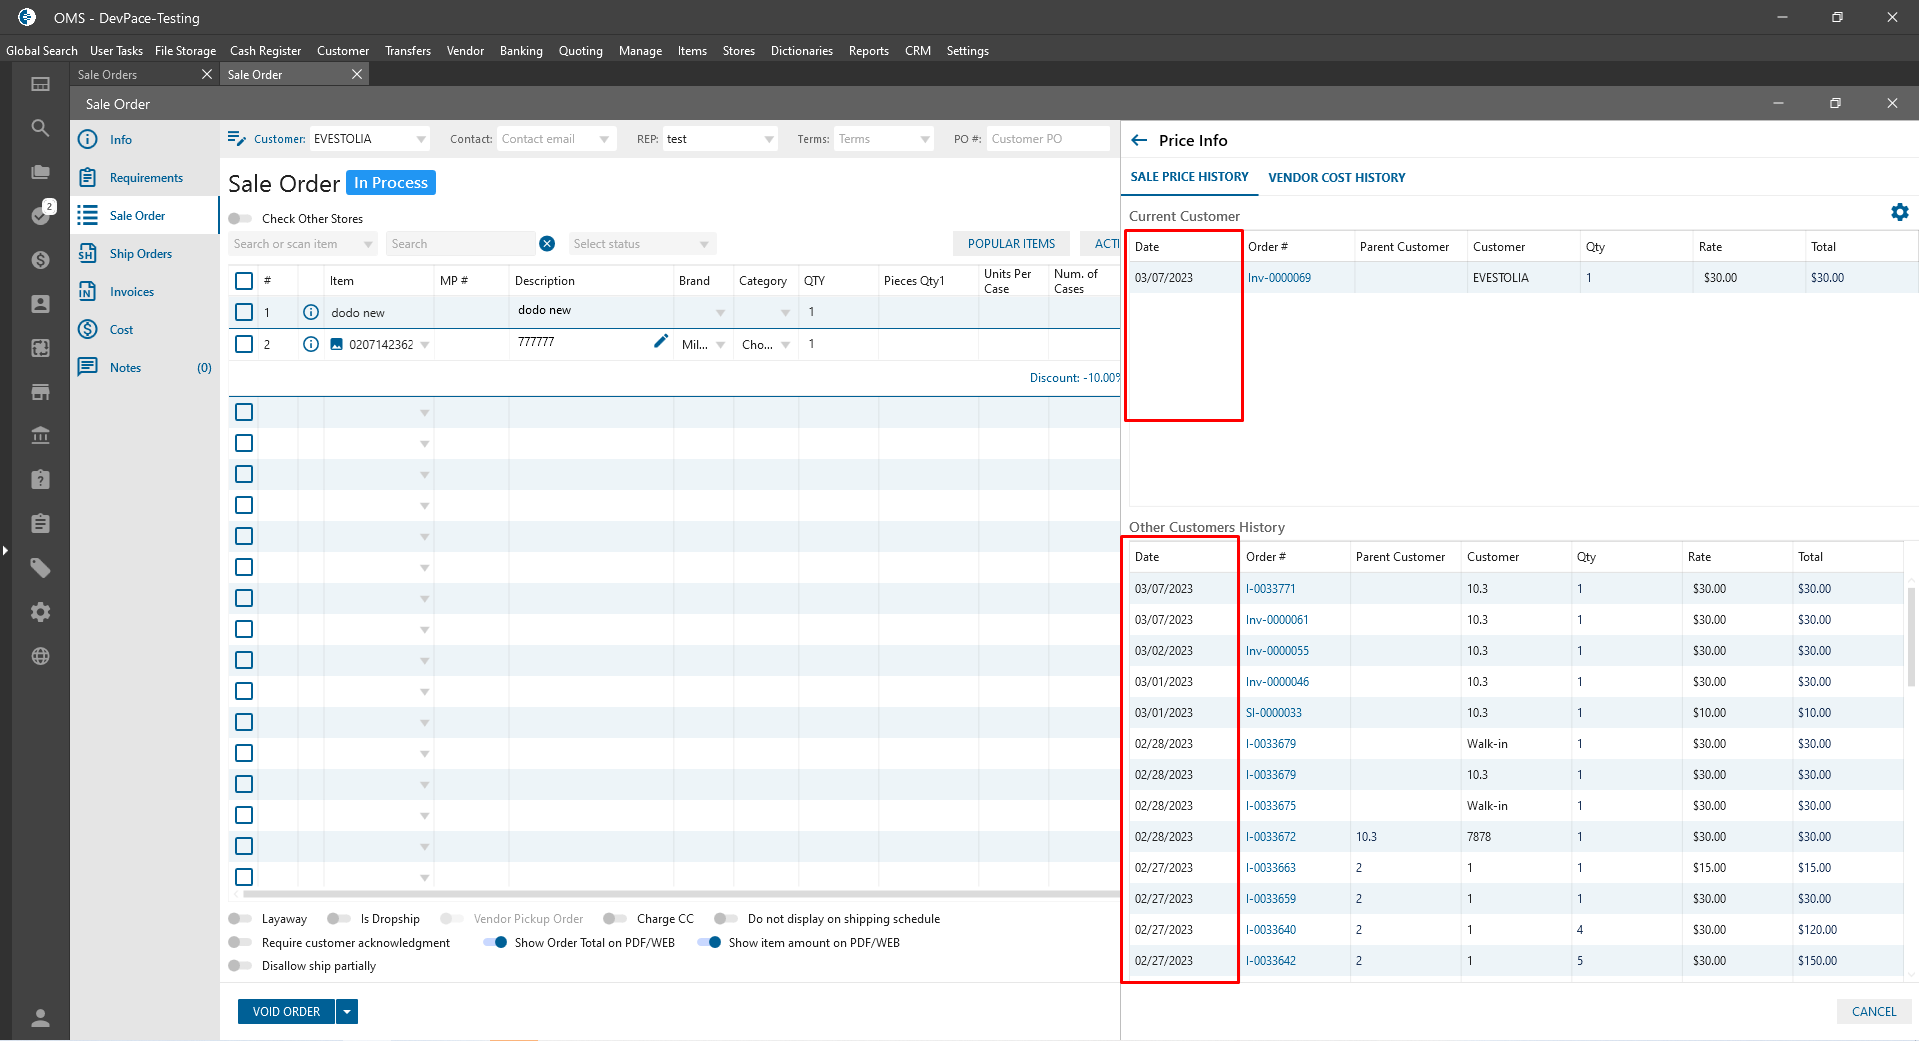Disable Show Order Total on PDF/WEB

[x=495, y=943]
